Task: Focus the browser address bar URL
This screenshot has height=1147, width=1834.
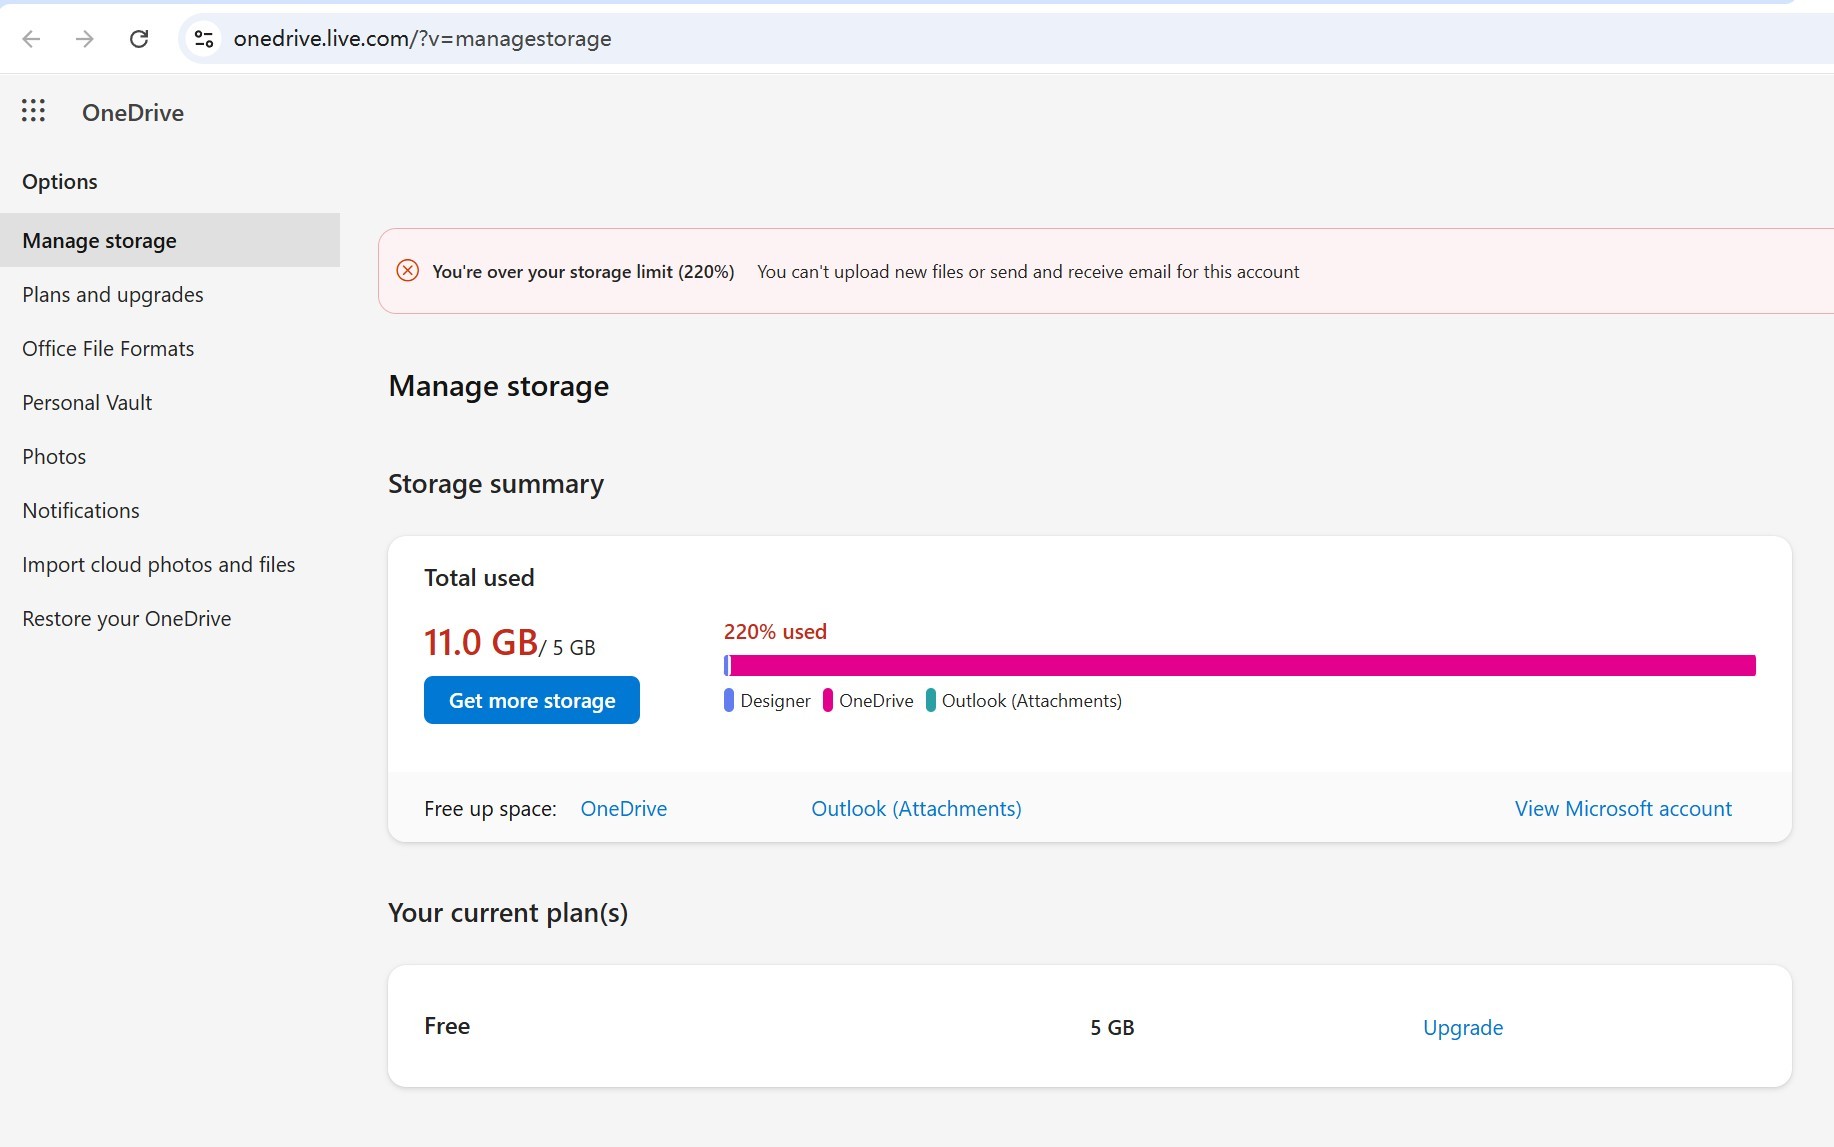Action: (422, 39)
